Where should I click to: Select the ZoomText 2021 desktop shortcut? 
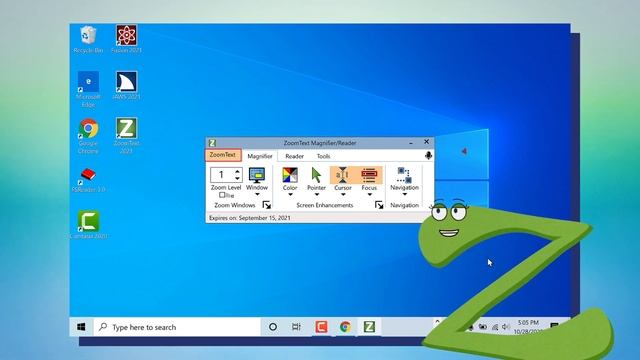tap(126, 136)
